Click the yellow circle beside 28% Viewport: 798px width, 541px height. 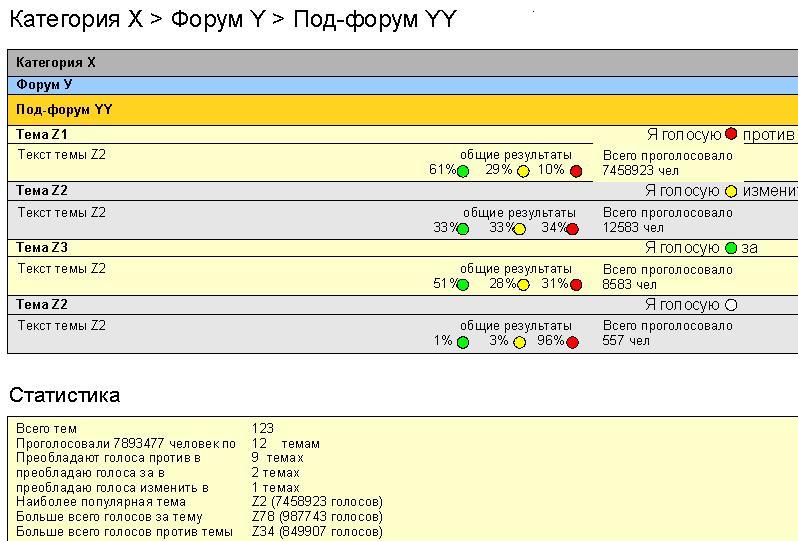522,285
